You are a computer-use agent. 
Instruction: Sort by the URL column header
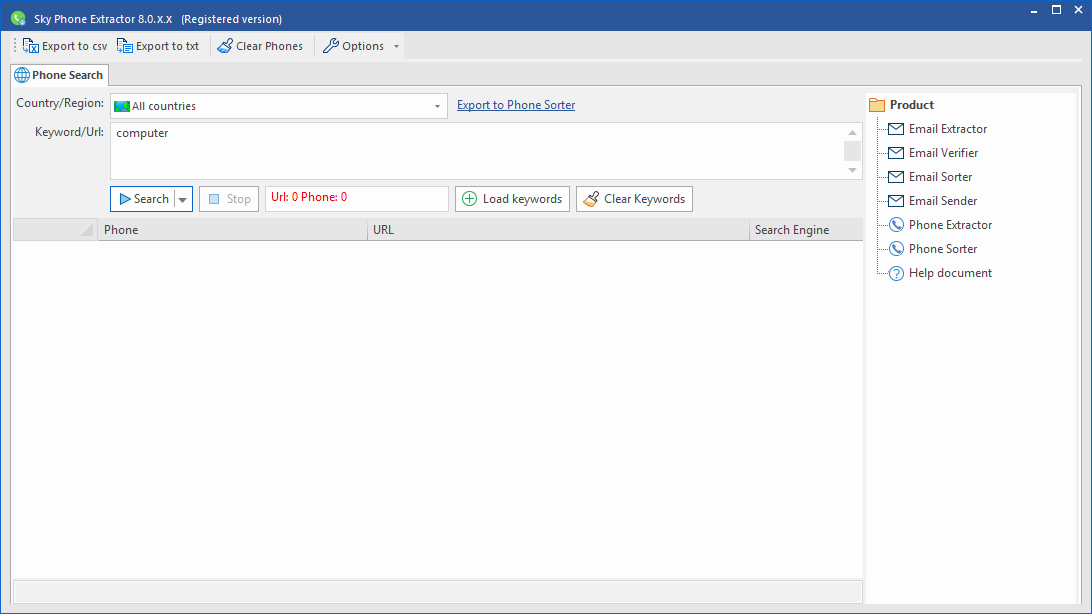tap(559, 230)
